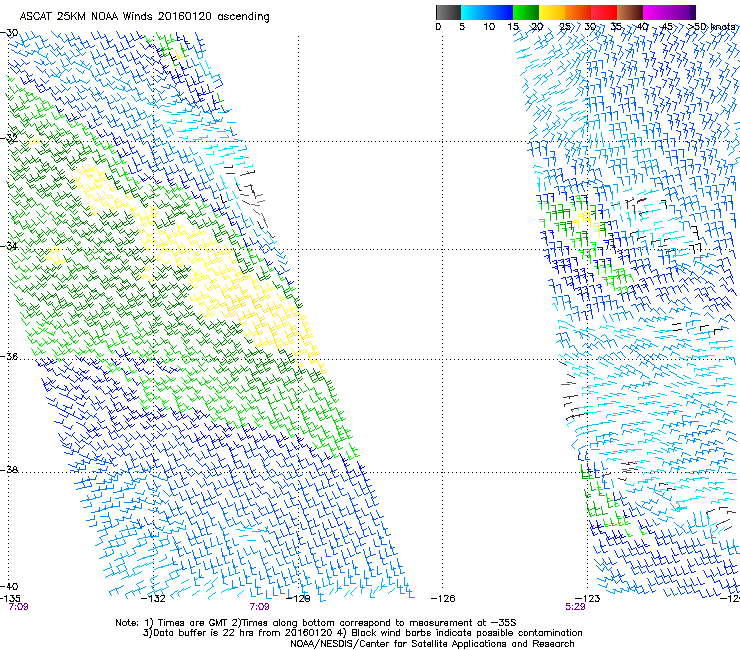This screenshot has height=650, width=740.
Task: Click the '-38' latitude axis label
Action: [10, 470]
